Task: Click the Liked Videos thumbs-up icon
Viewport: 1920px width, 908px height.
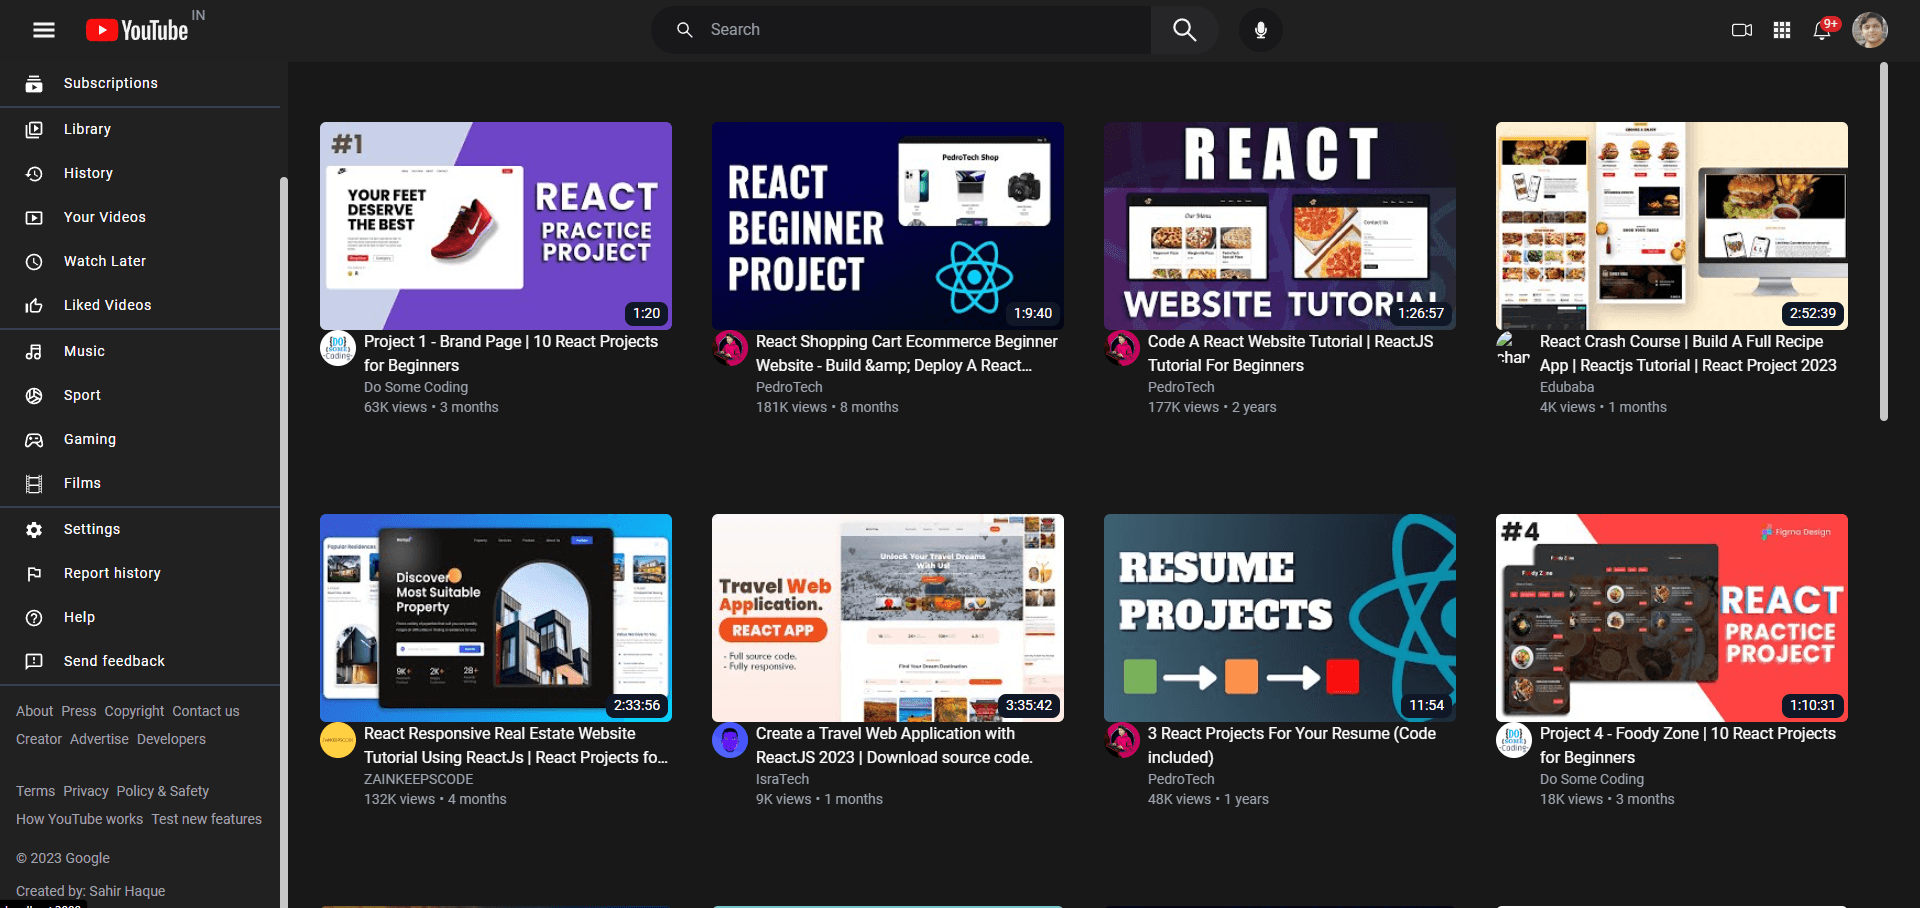Action: pos(34,305)
